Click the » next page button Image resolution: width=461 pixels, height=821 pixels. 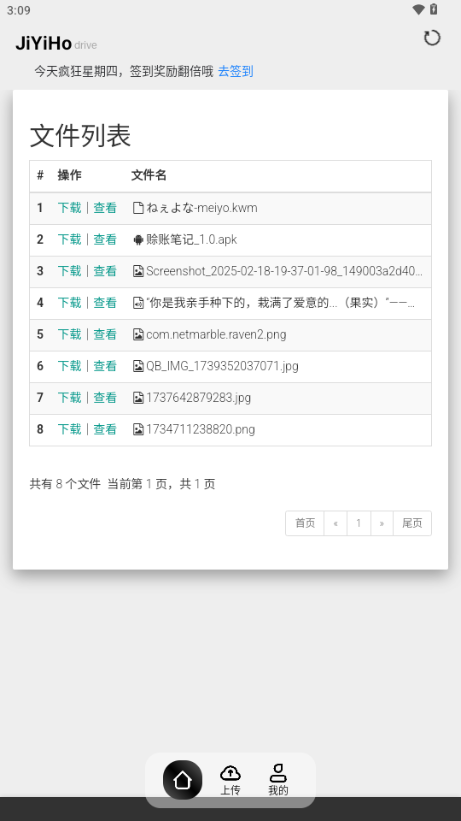(x=382, y=523)
